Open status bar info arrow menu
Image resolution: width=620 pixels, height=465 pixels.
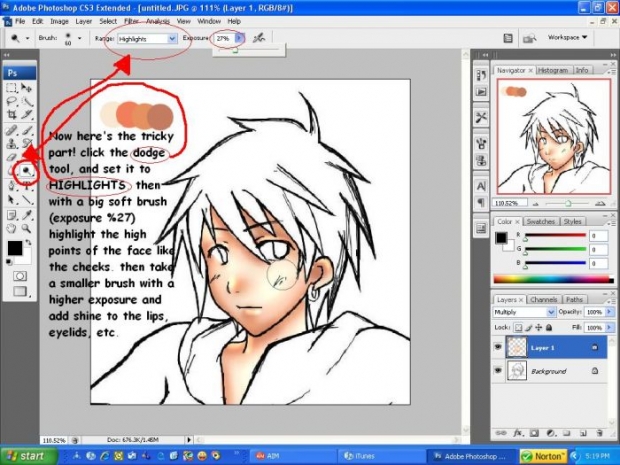click(x=189, y=439)
